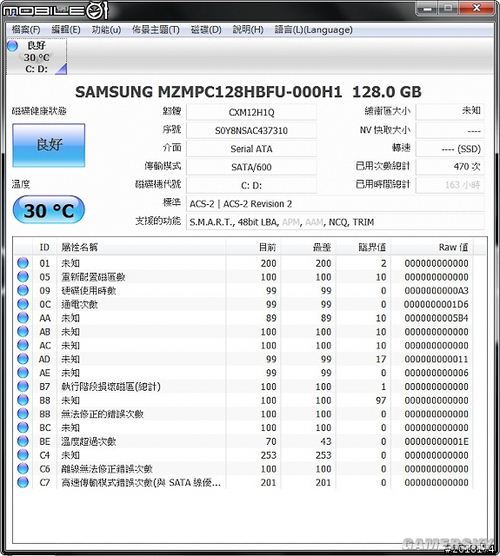Open the 功能(u) menu
This screenshot has width=500, height=556.
pos(106,29)
